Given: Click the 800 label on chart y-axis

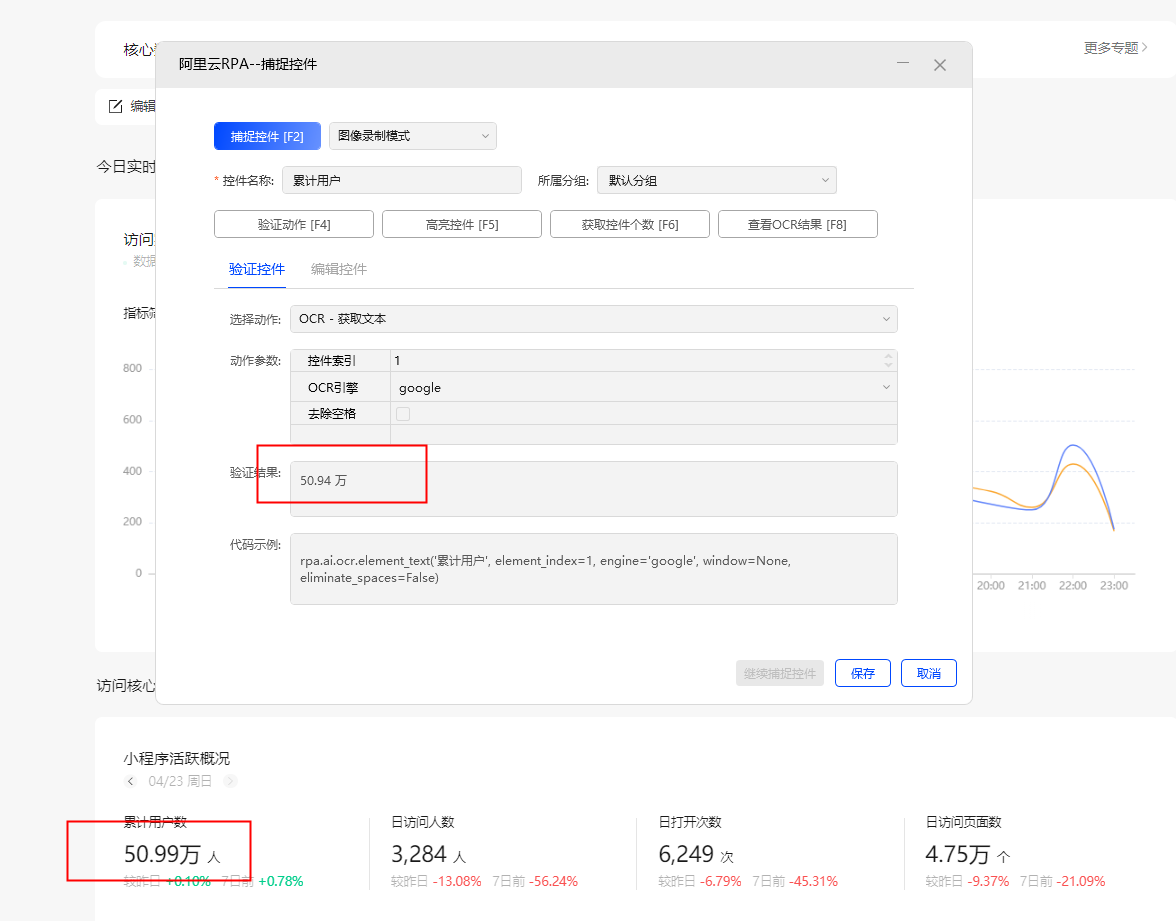Looking at the screenshot, I should click(132, 368).
